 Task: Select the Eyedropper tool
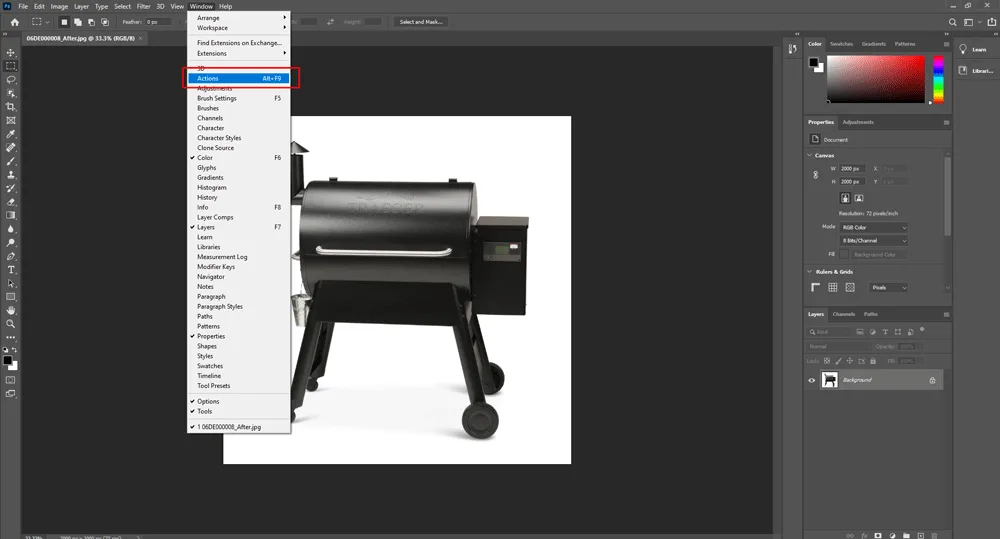[x=11, y=134]
